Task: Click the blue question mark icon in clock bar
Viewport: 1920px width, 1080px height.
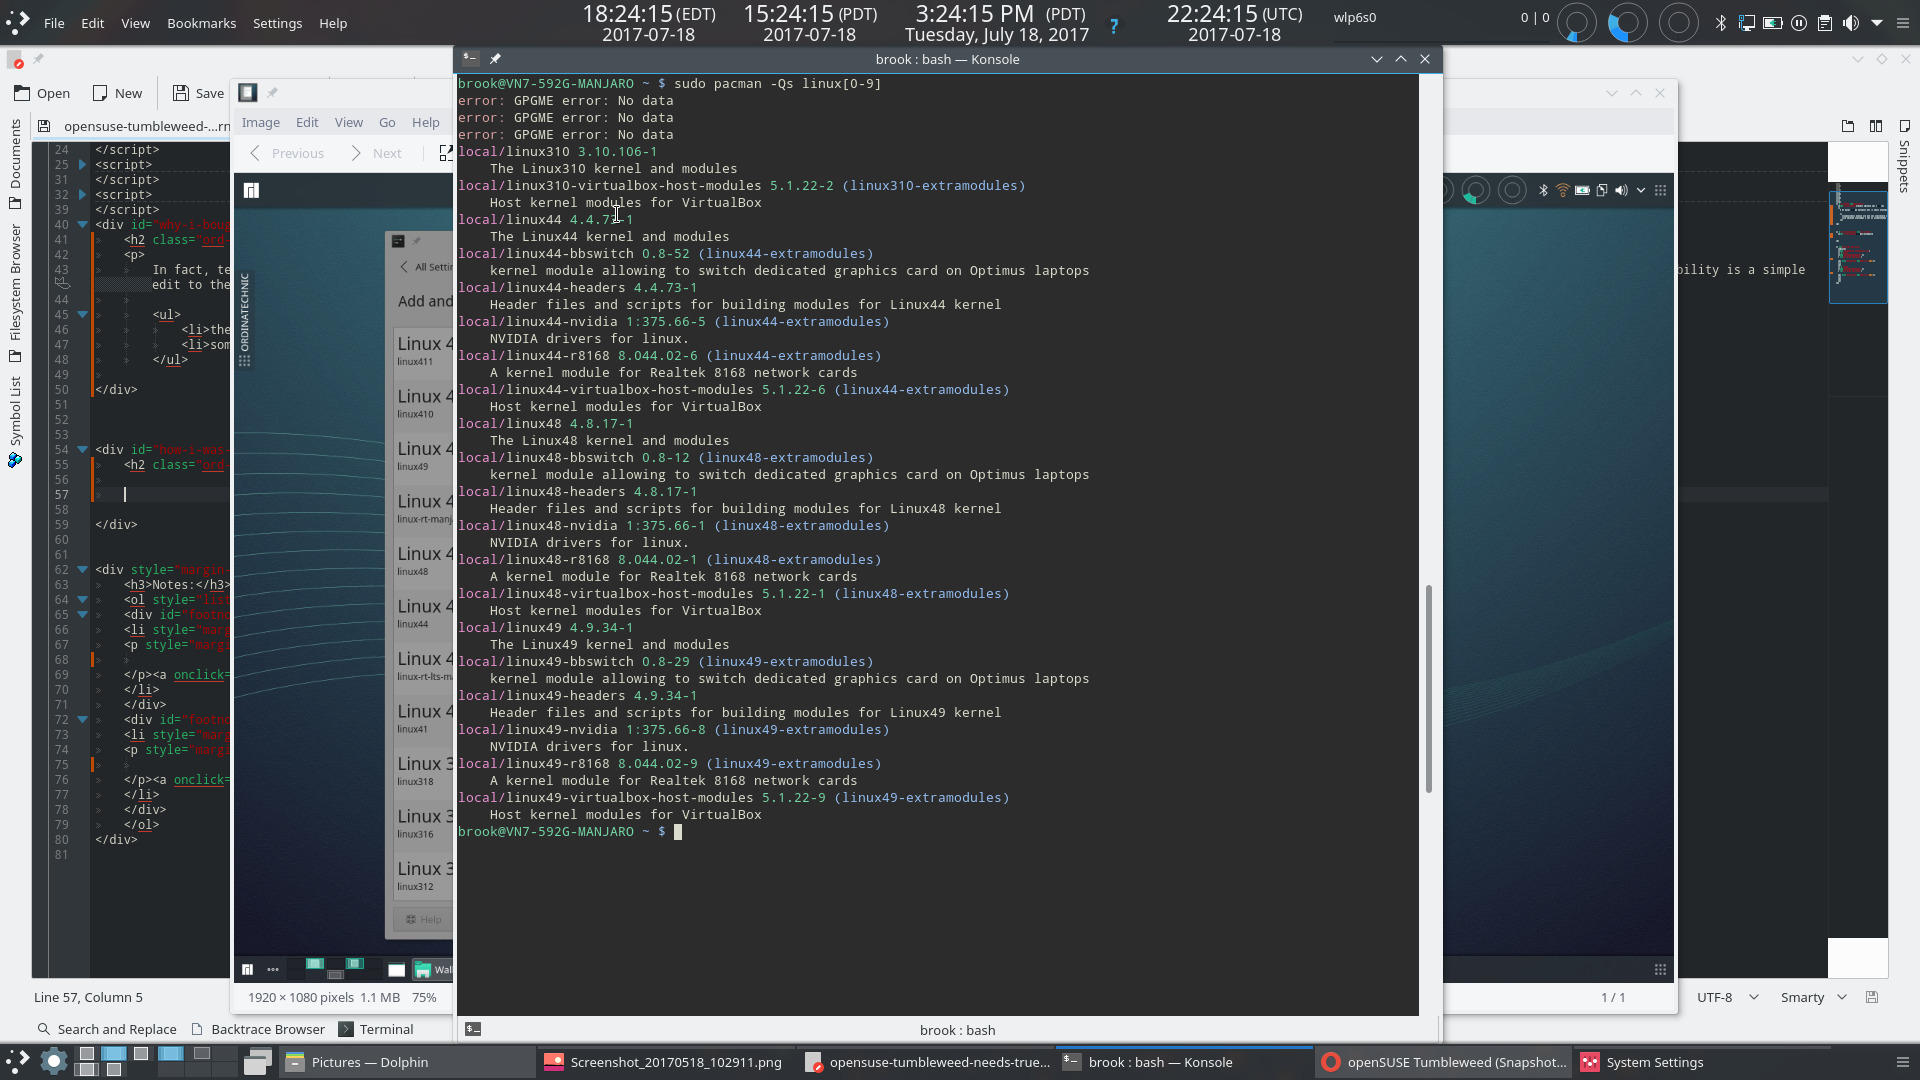Action: (x=1114, y=27)
